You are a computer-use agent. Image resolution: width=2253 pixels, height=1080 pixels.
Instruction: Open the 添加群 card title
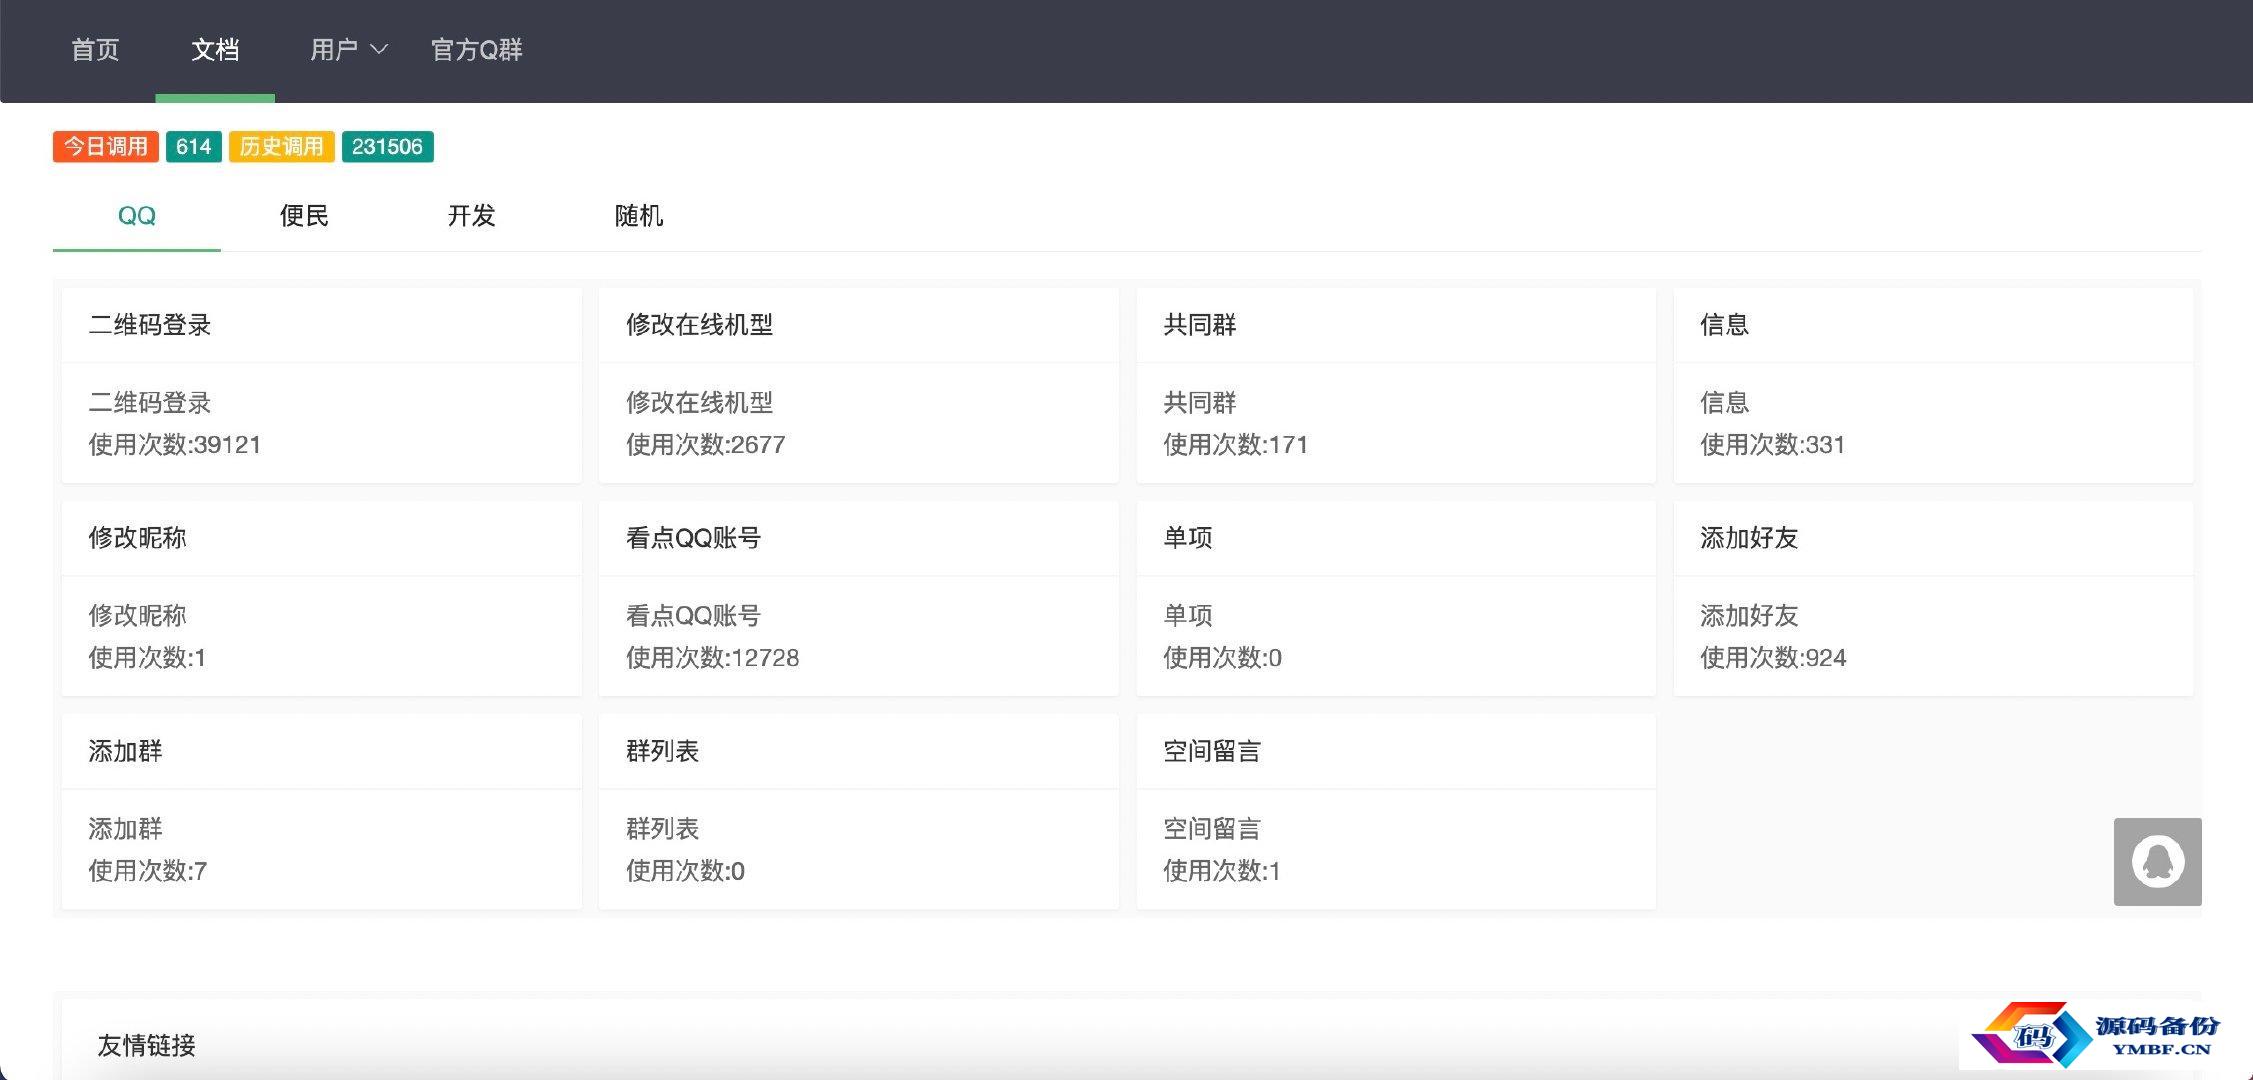(125, 751)
